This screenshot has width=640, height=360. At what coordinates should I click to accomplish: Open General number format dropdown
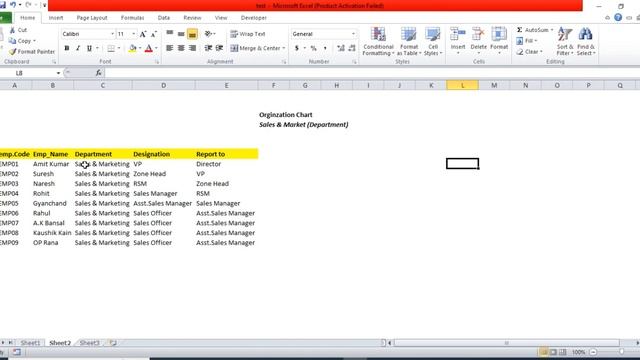click(353, 34)
